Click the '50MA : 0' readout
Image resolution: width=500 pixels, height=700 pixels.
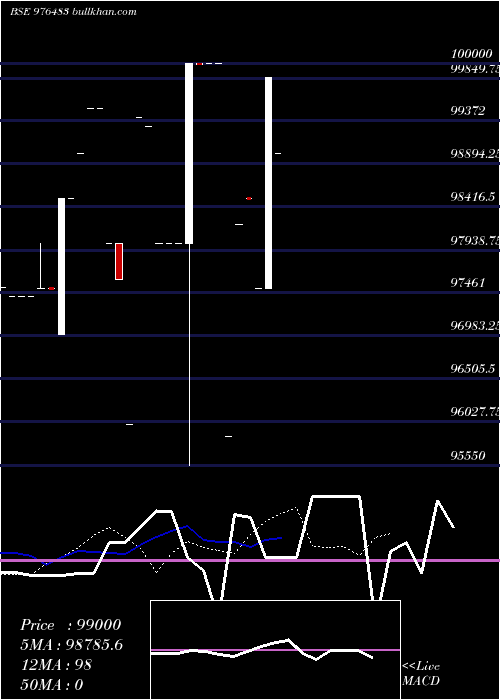tap(52, 684)
